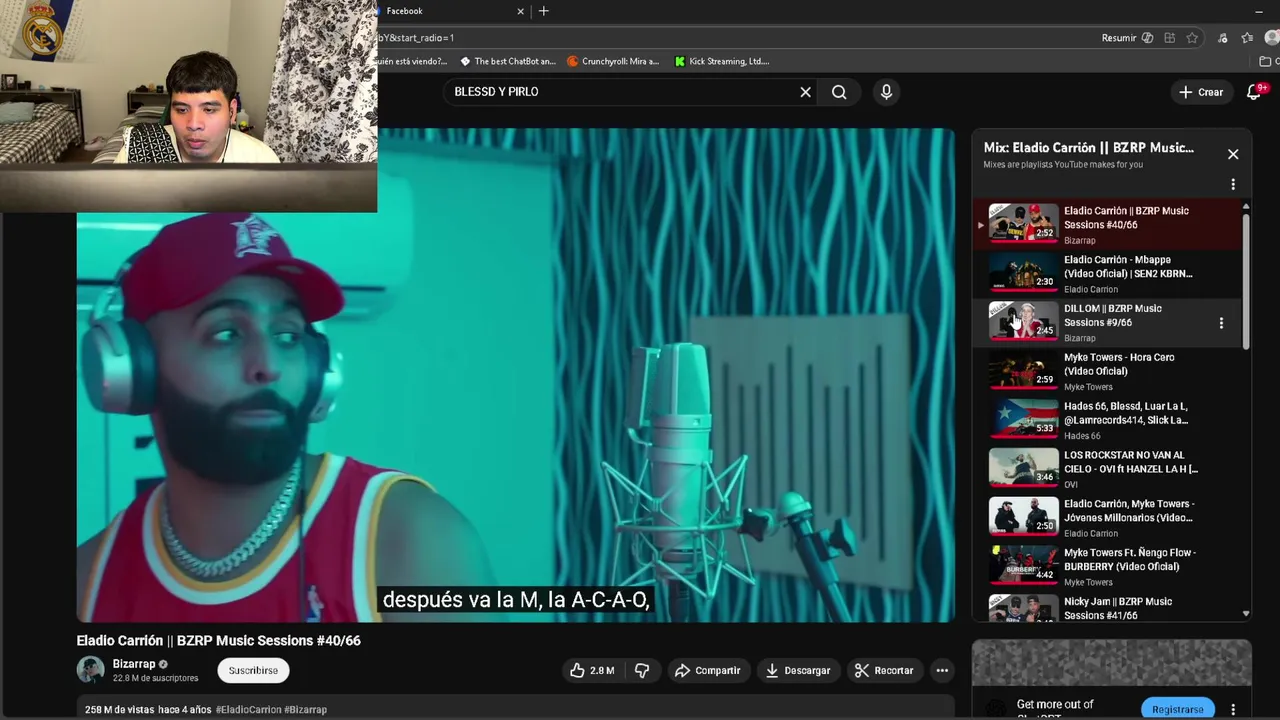Open the music note extension icon
Viewport: 1280px width, 720px height.
(1222, 38)
